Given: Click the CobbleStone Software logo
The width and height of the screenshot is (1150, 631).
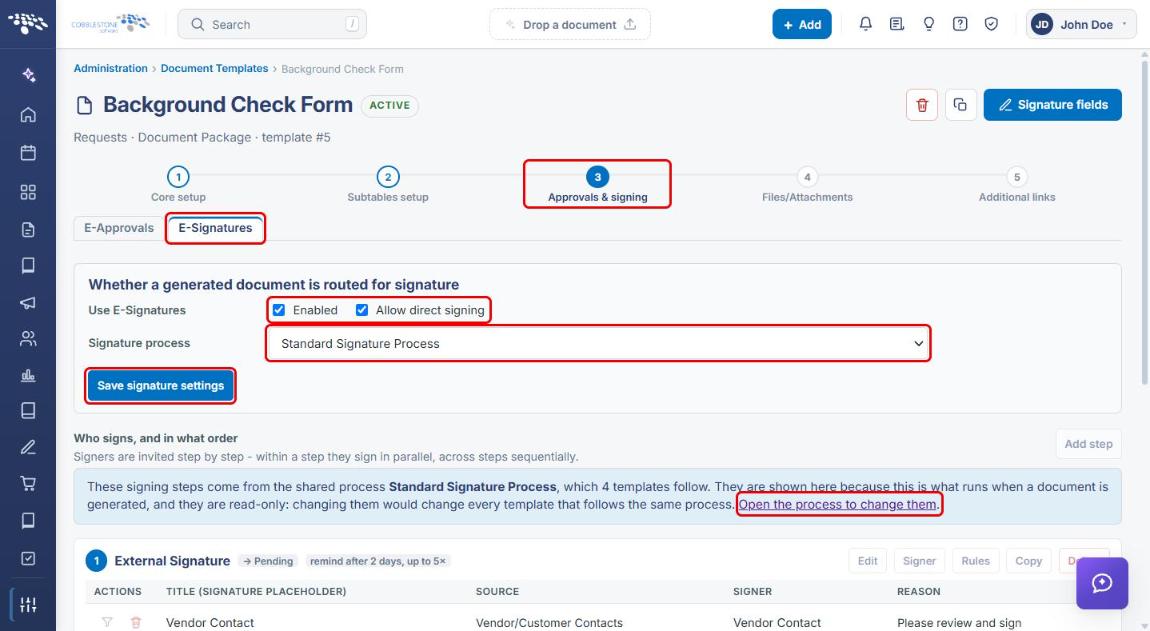Looking at the screenshot, I should coord(110,23).
